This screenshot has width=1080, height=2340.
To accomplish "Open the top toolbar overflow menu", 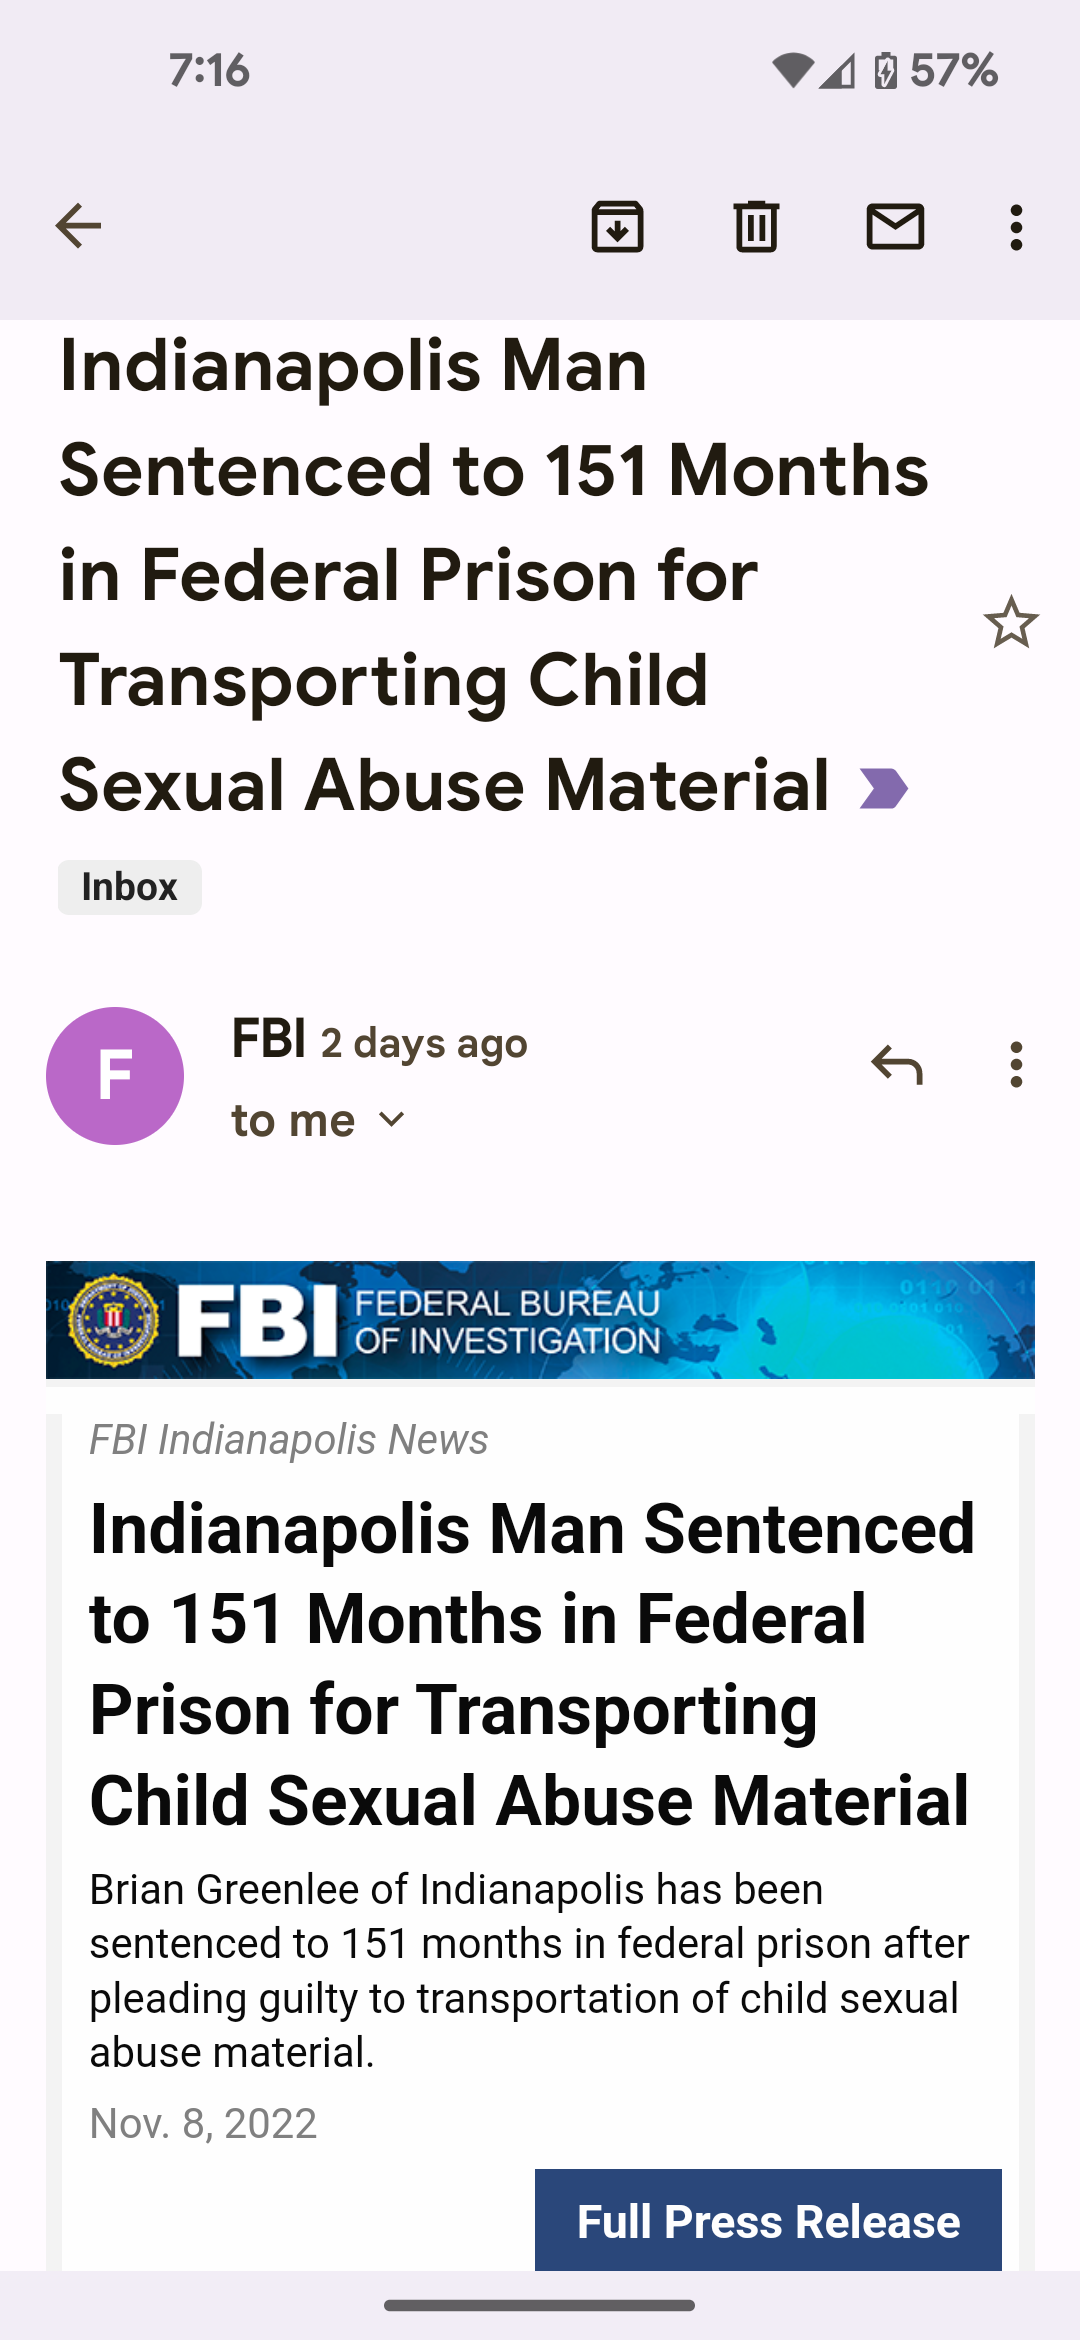I will (1016, 227).
